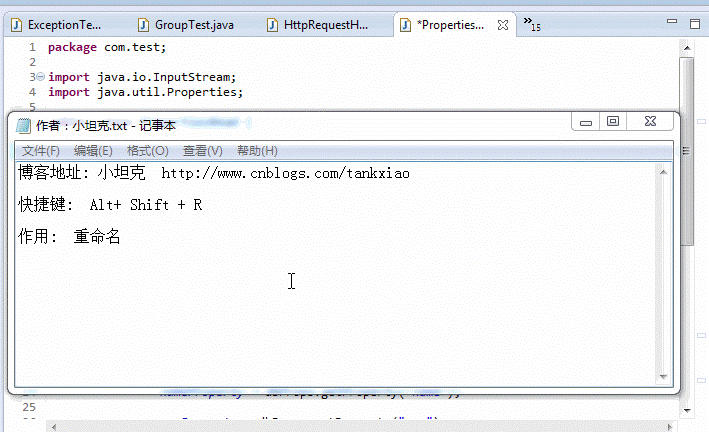The width and height of the screenshot is (709, 432).
Task: Open the GroupTest.java editor tab
Action: pos(186,25)
